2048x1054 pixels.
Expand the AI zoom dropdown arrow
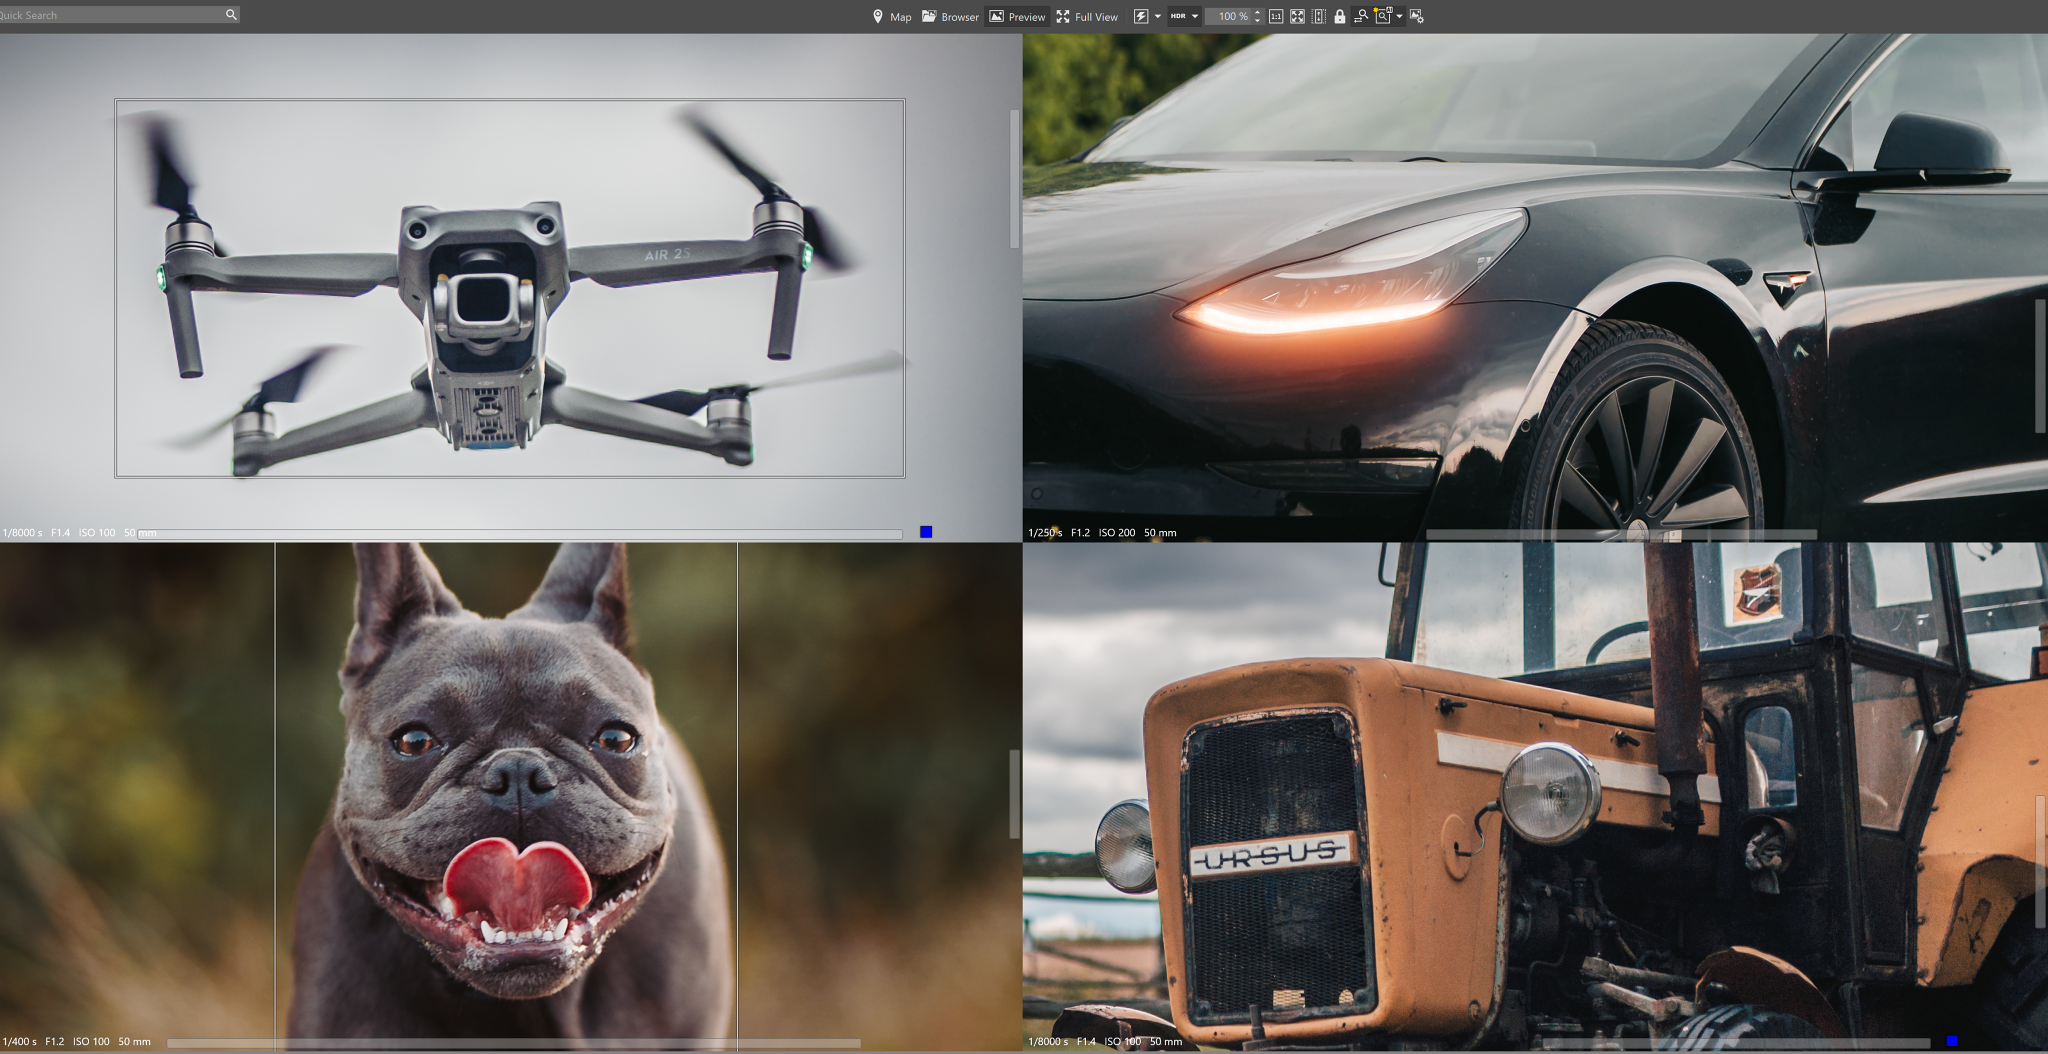(1399, 16)
